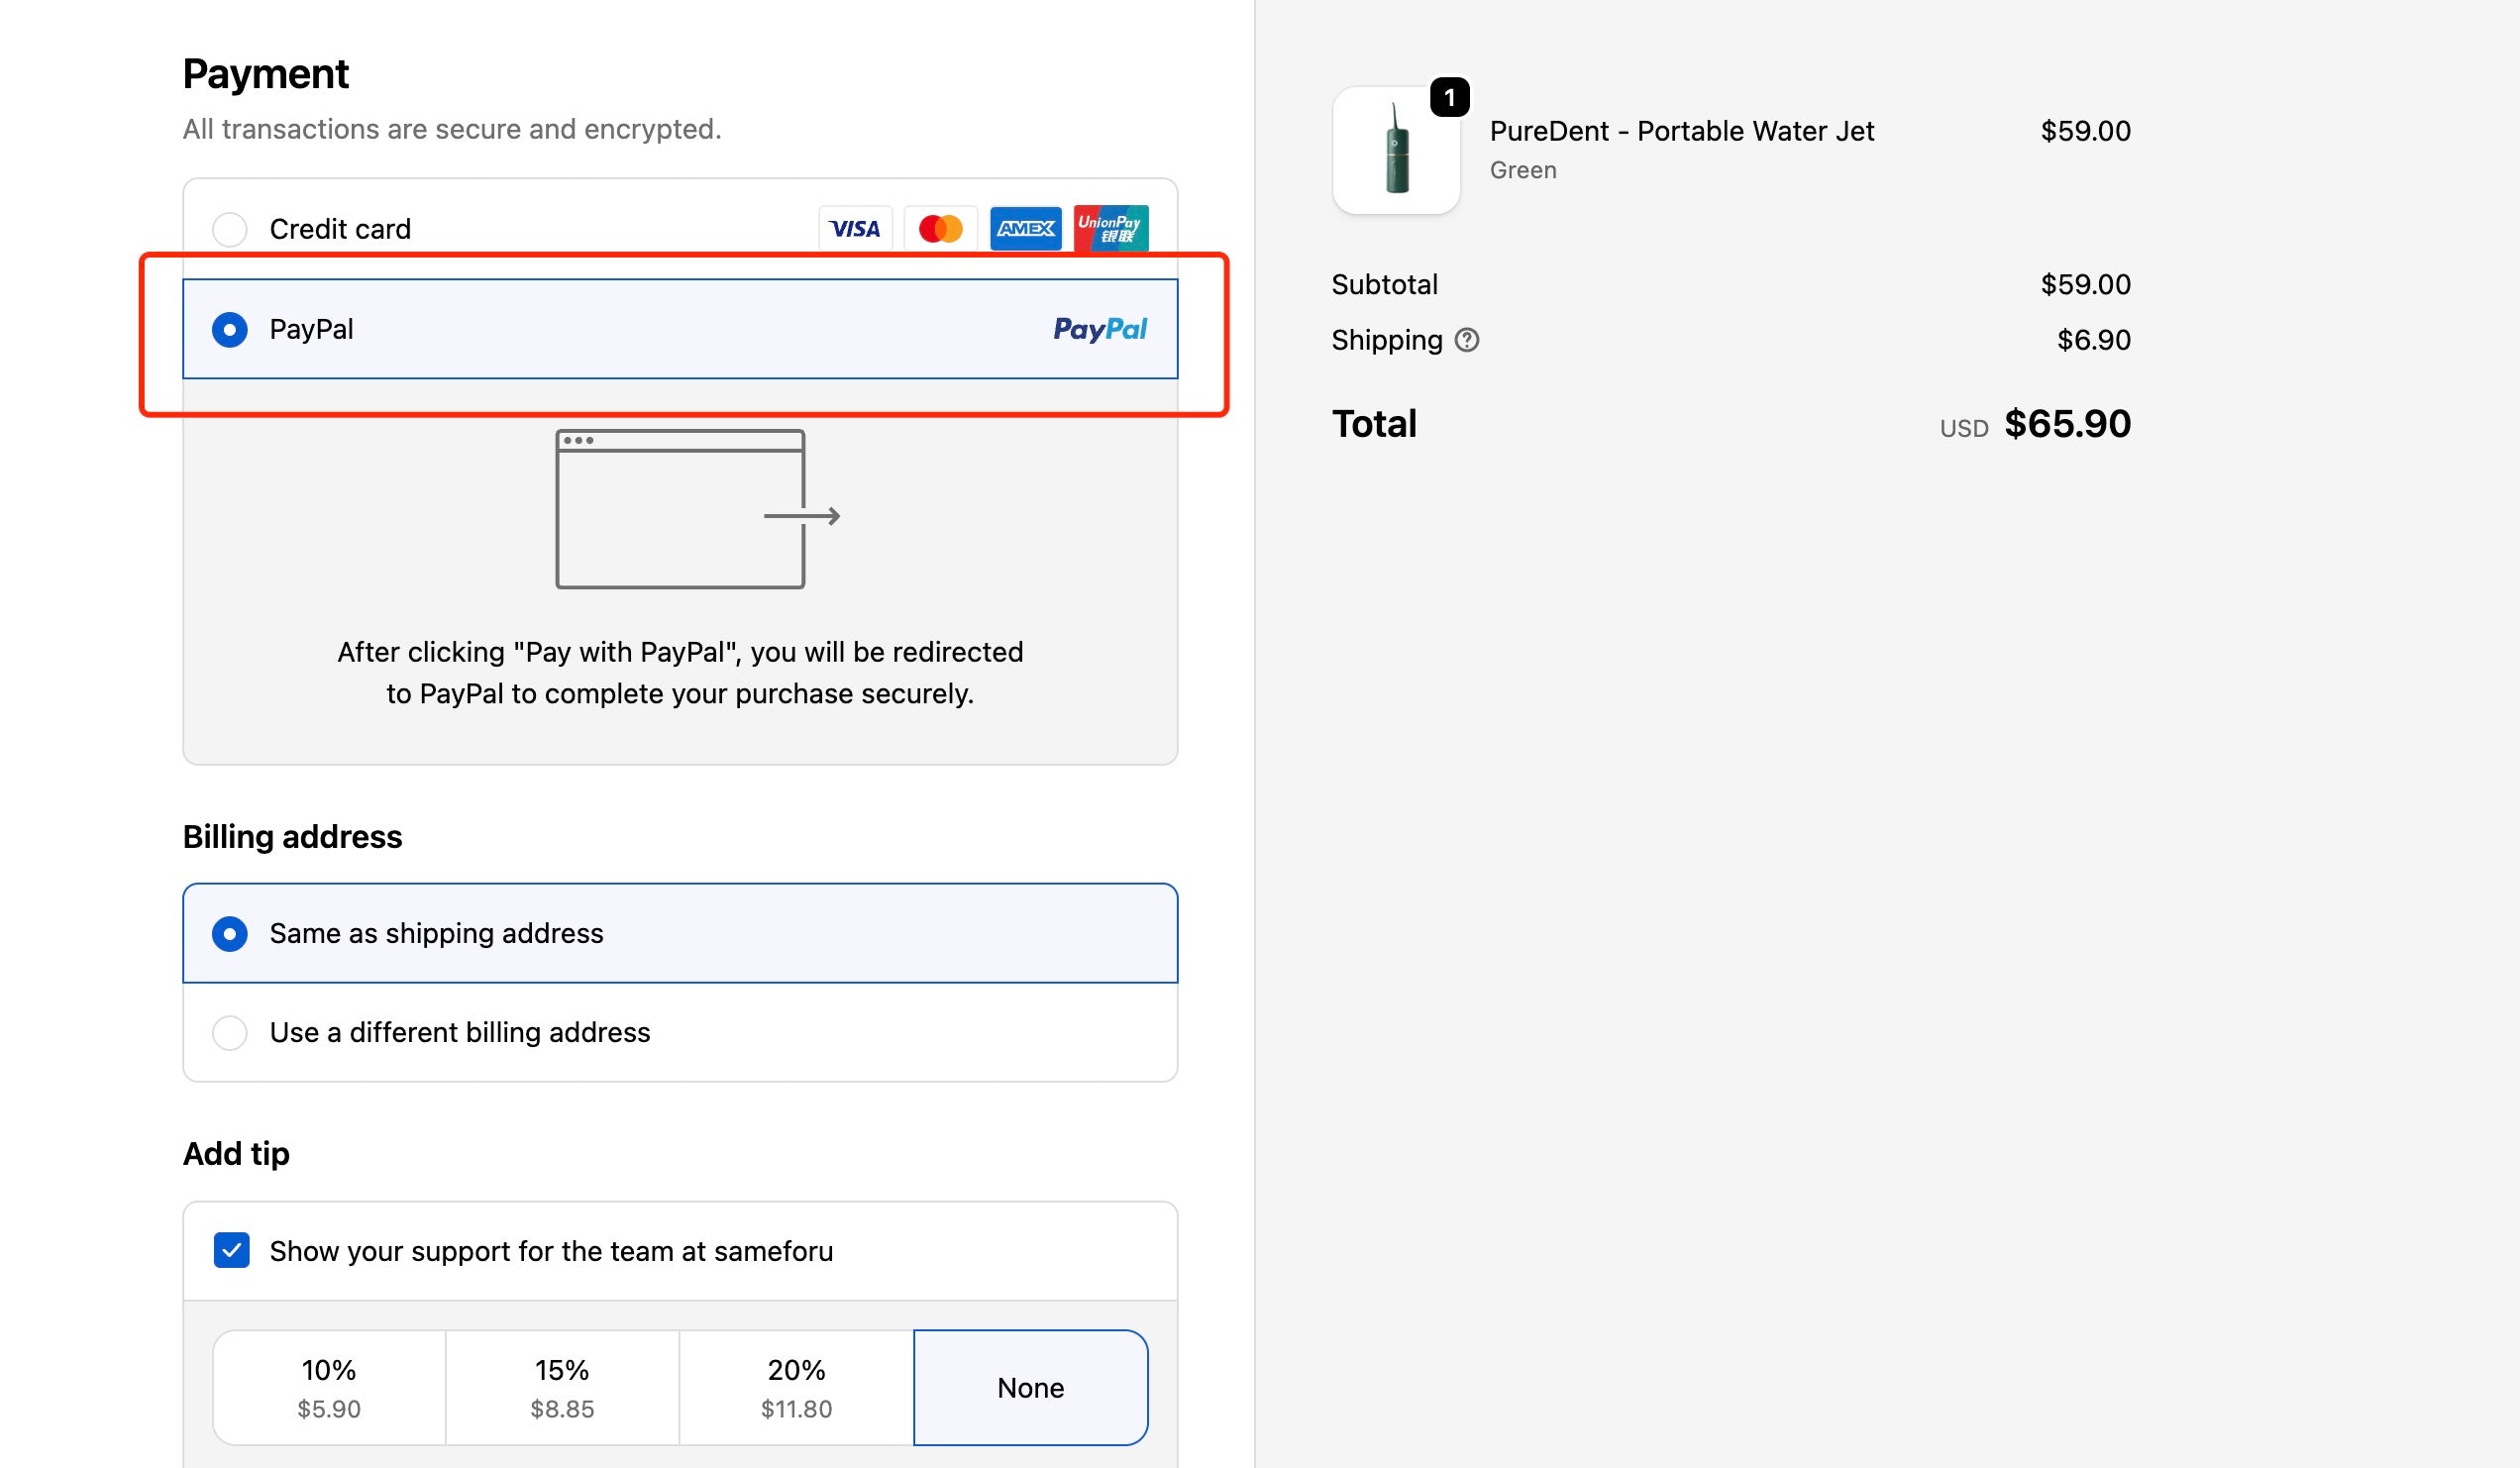Image resolution: width=2520 pixels, height=1468 pixels.
Task: Click PureDent - Portable Water Jet title
Action: click(1681, 131)
